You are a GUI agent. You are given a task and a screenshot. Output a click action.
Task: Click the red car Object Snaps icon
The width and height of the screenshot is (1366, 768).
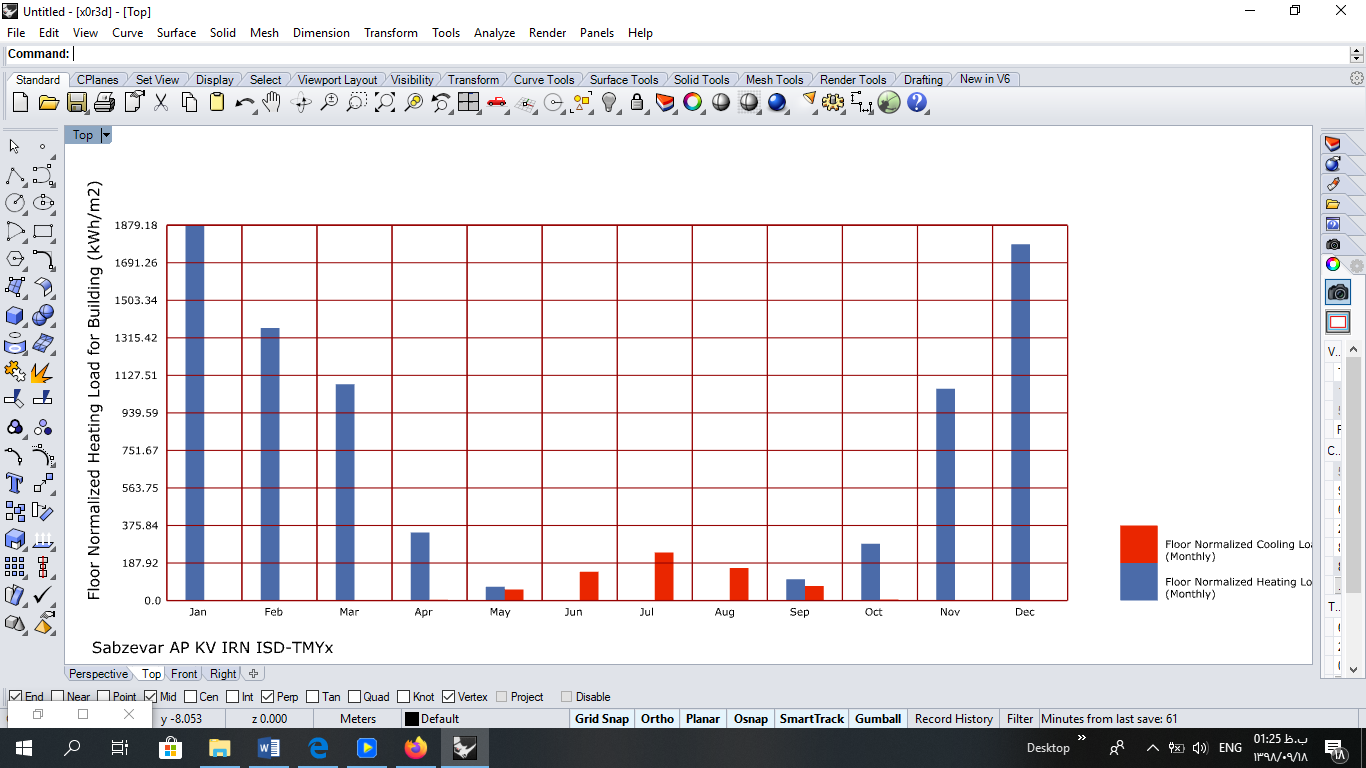pos(497,102)
